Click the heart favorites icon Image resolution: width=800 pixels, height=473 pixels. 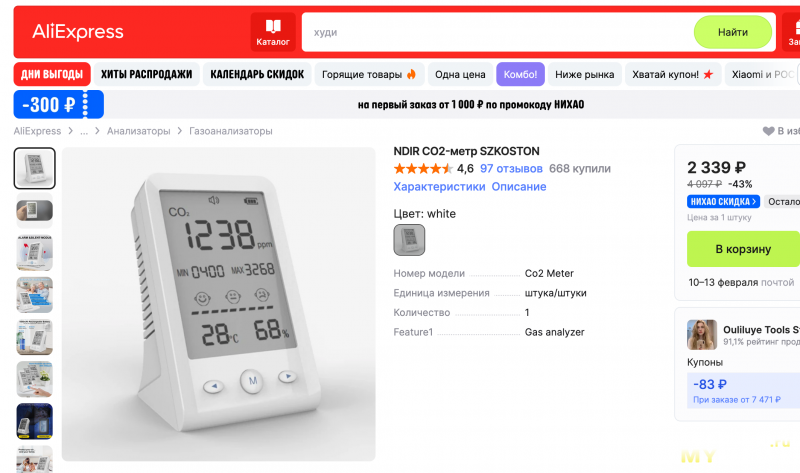[768, 131]
